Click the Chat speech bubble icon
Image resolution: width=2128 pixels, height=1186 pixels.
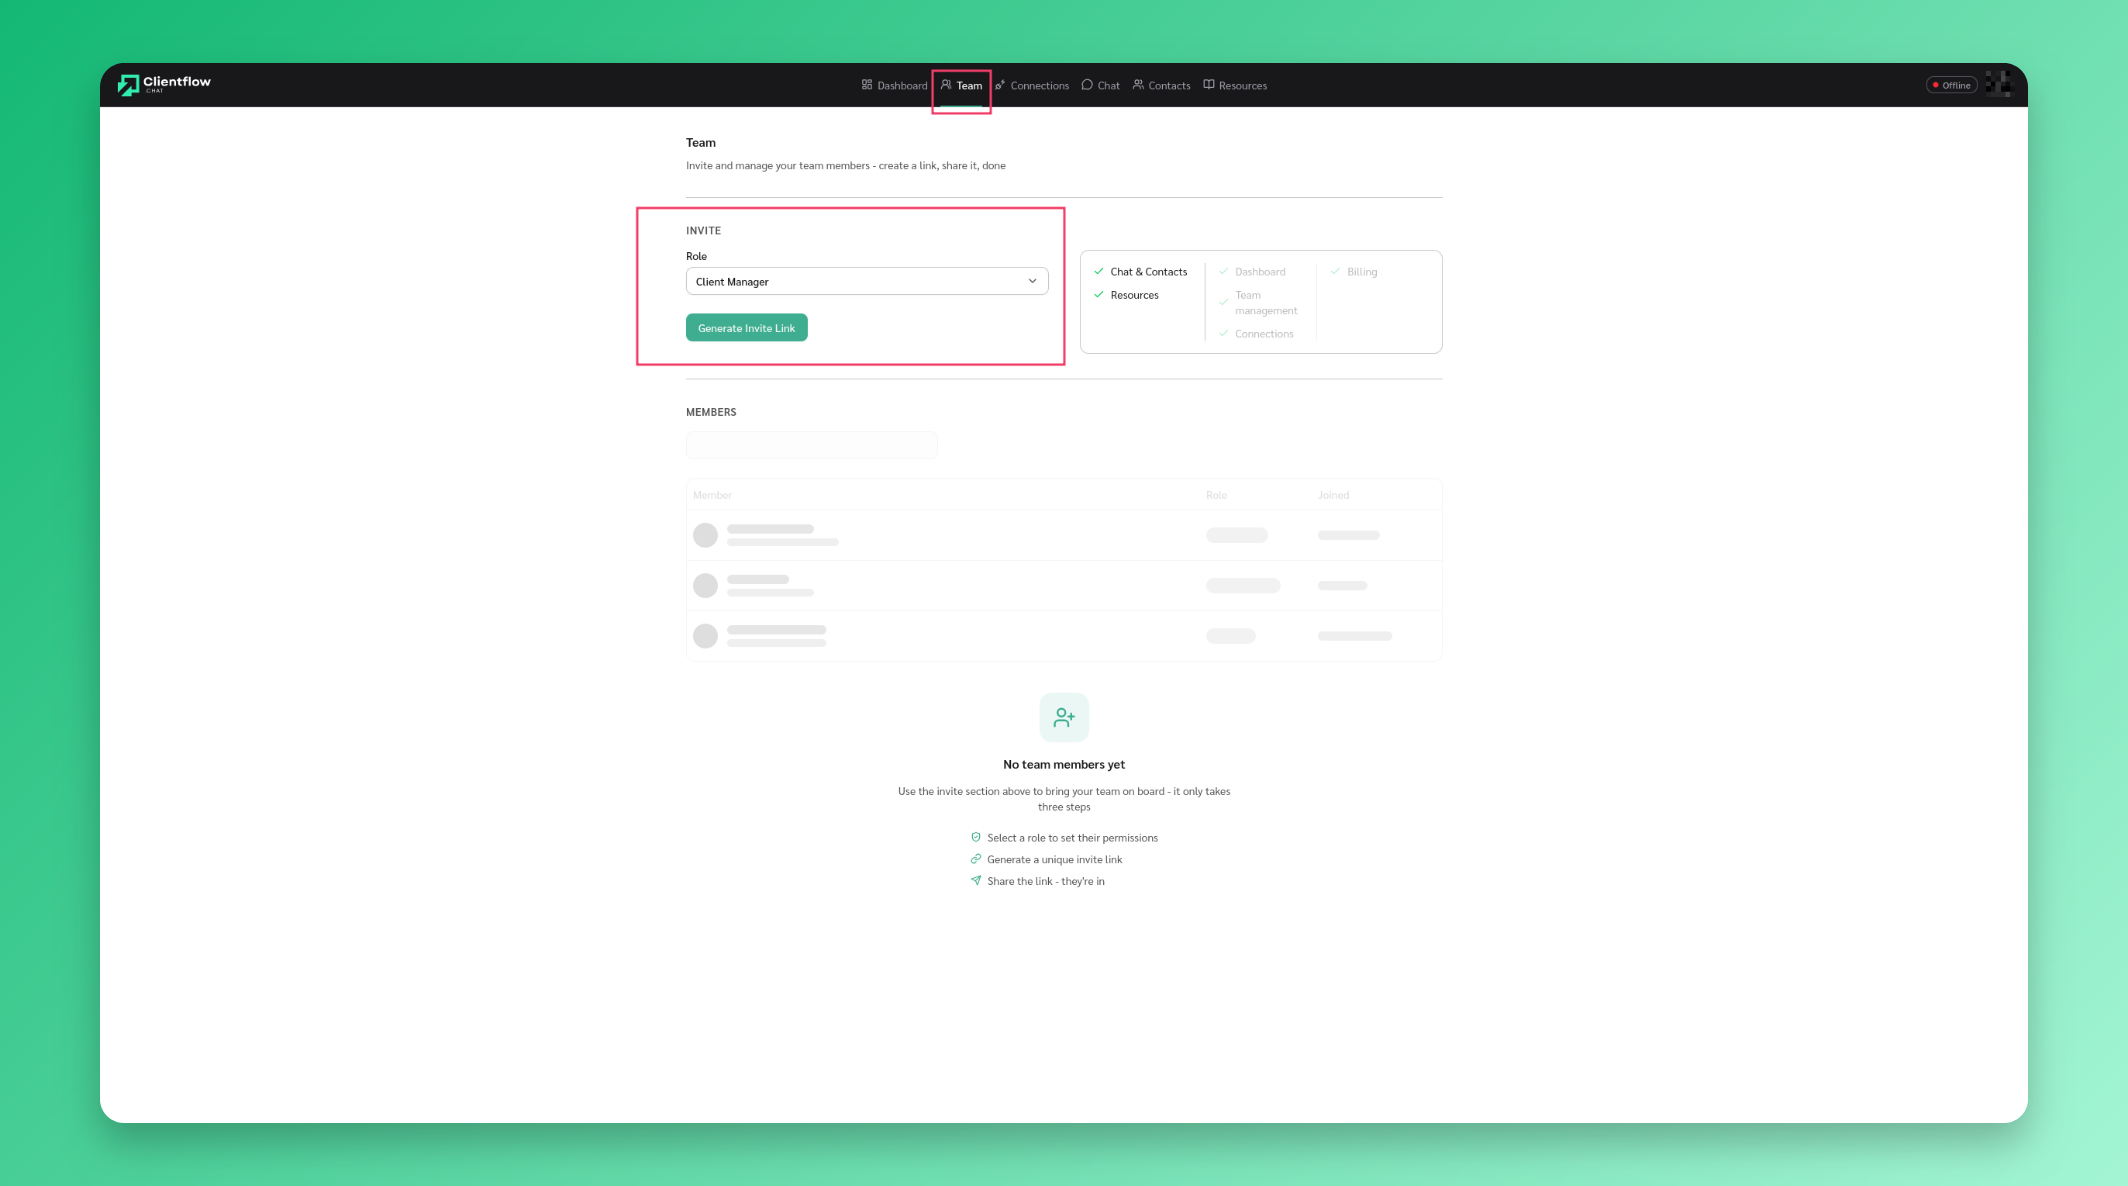(x=1090, y=85)
